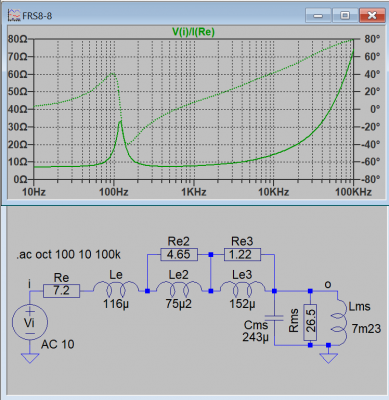Click the -80° right axis label
This screenshot has width=389, height=400.
(x=370, y=179)
